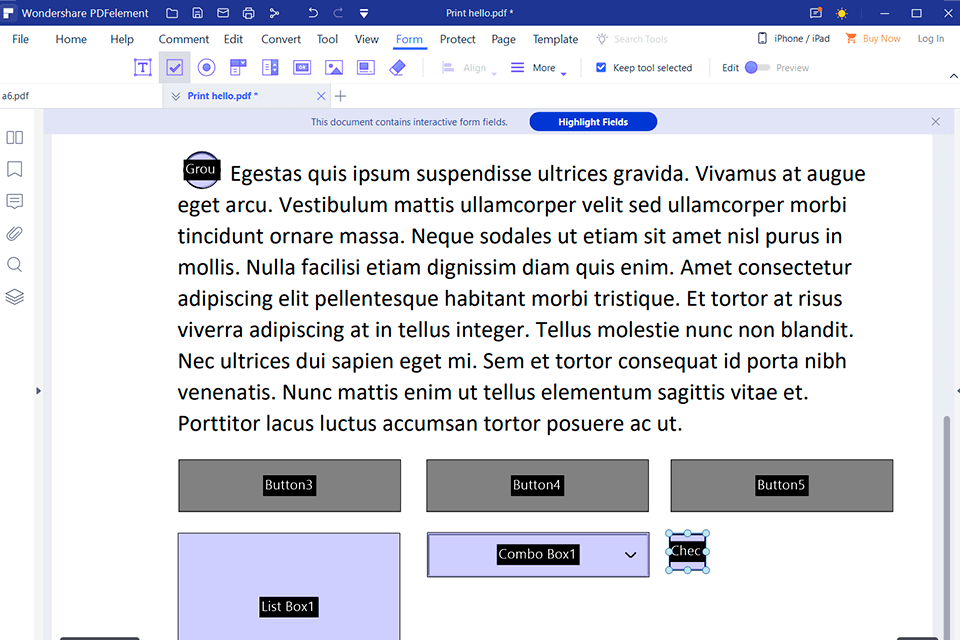This screenshot has width=960, height=640.
Task: Open the Template tab
Action: pos(555,39)
